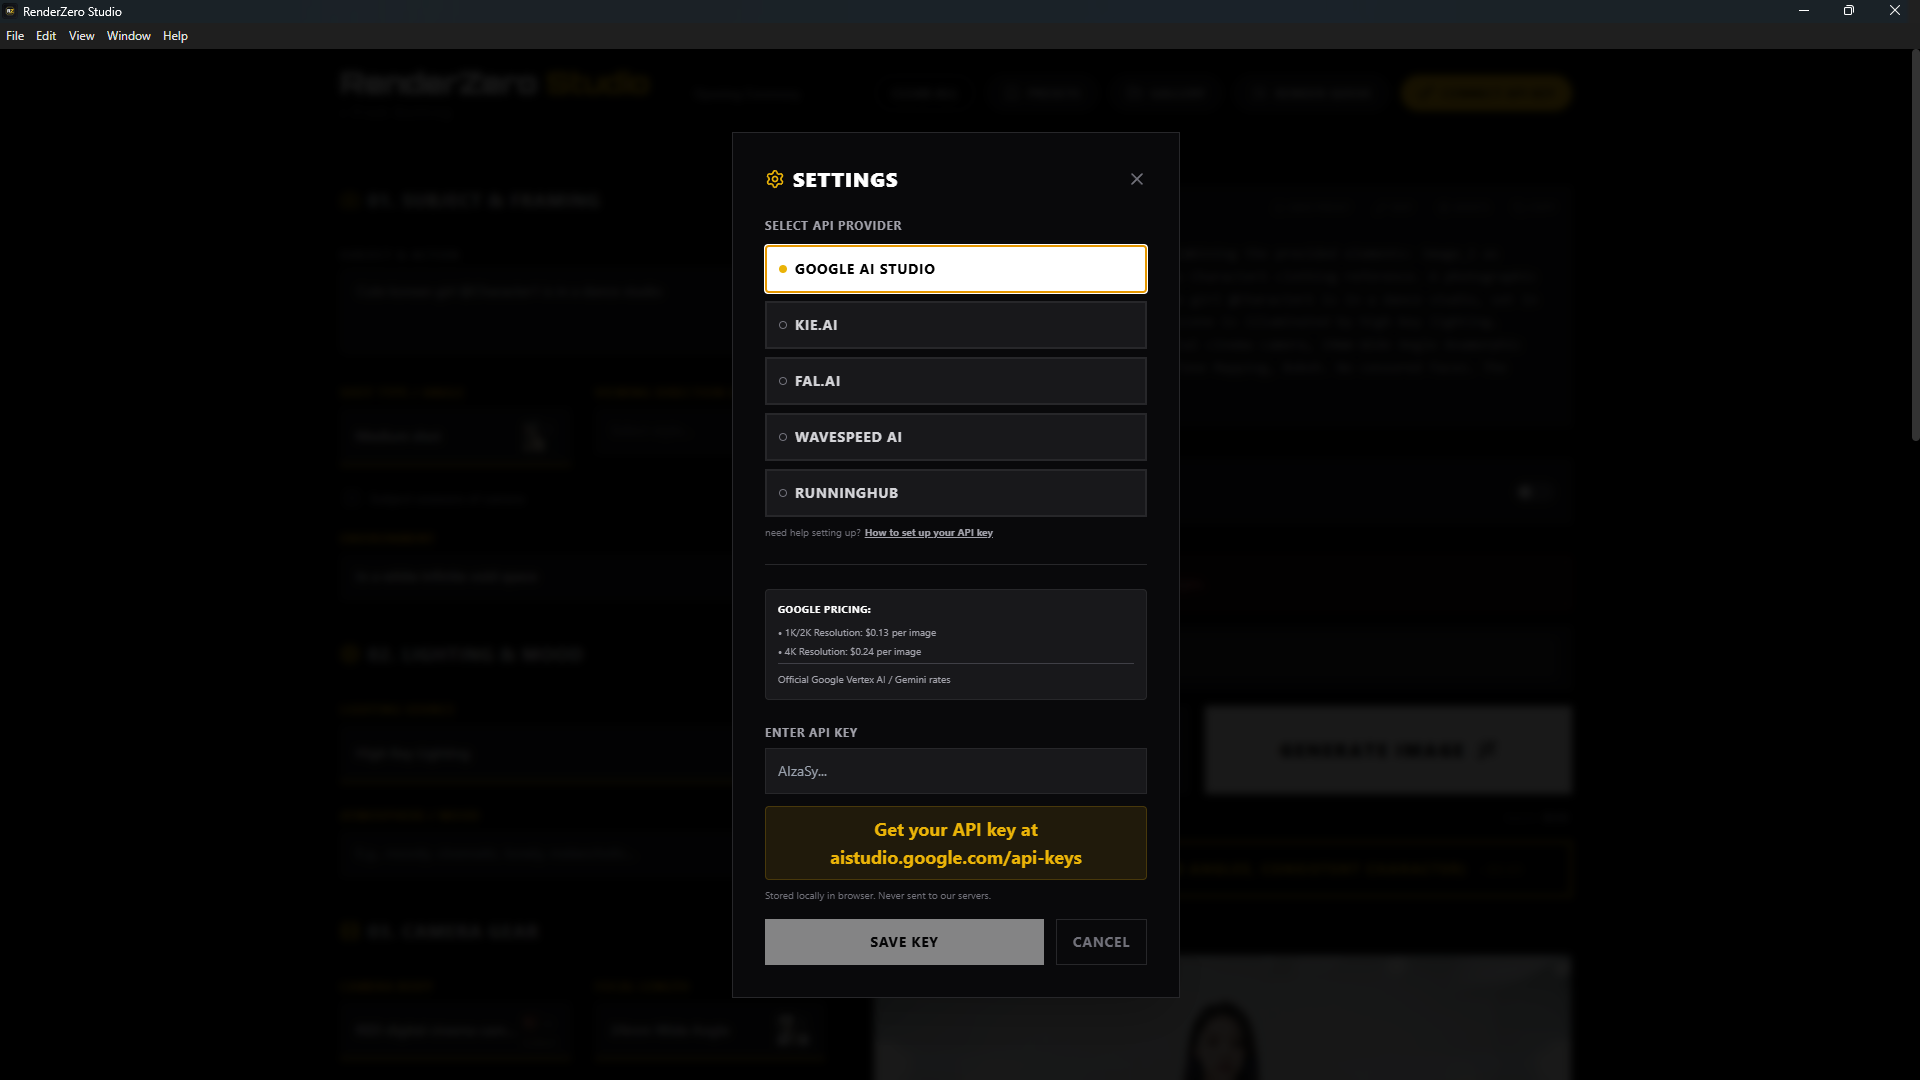Click the RenderZero Studio title bar icon
The height and width of the screenshot is (1080, 1920).
click(10, 11)
